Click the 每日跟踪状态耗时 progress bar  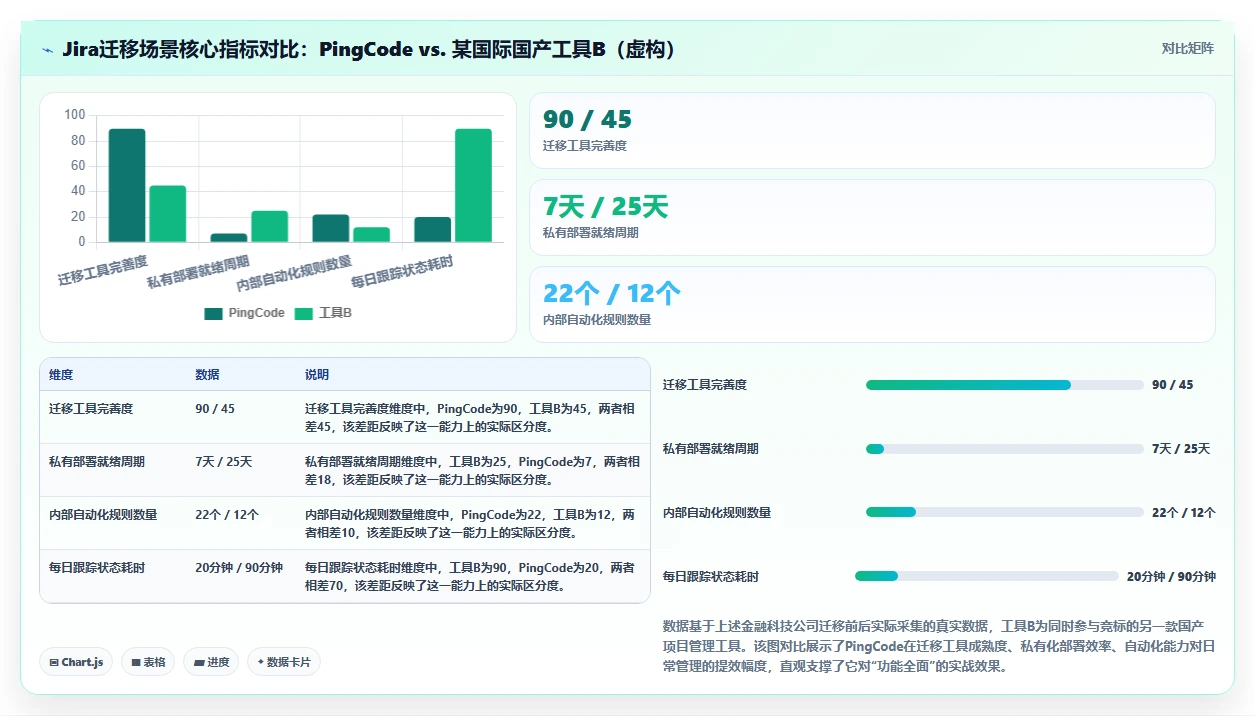(x=986, y=576)
